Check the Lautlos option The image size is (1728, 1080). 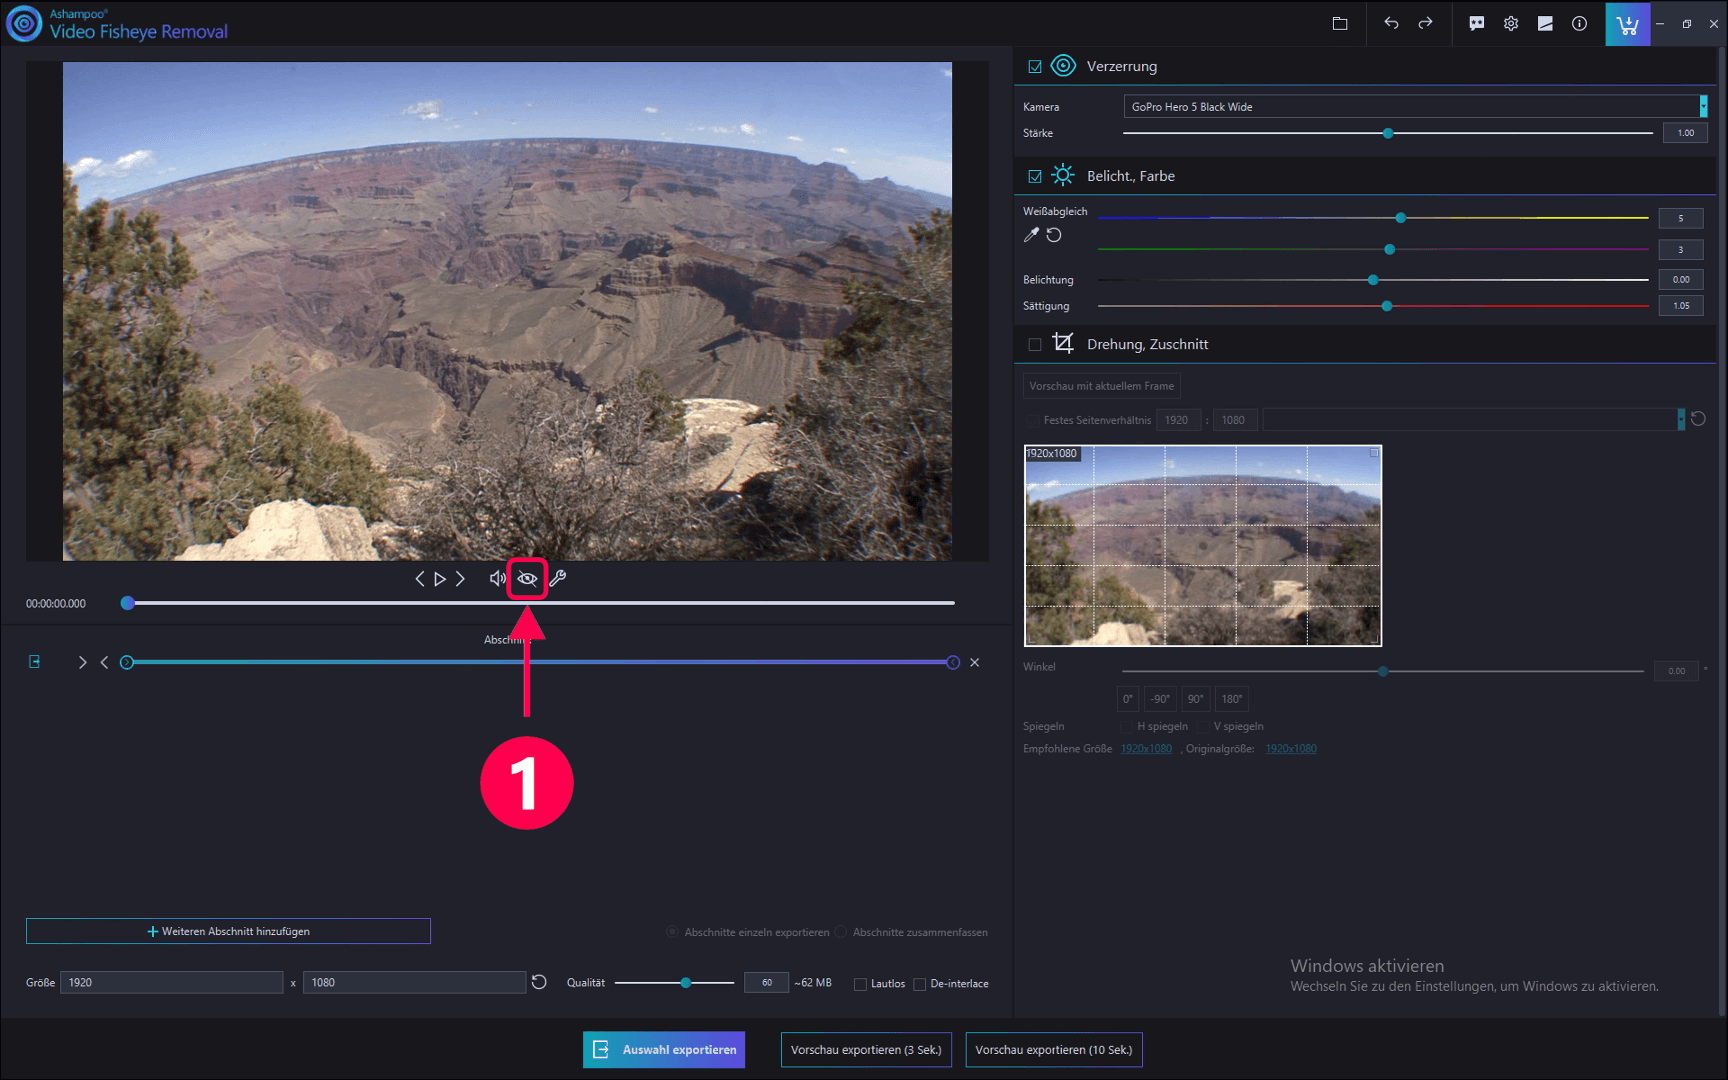tap(860, 984)
